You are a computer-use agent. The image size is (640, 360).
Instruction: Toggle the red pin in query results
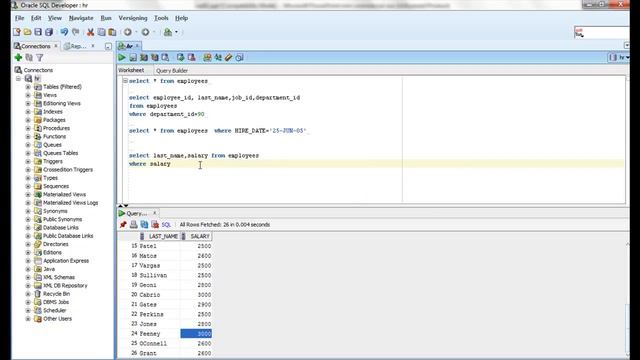click(x=123, y=224)
